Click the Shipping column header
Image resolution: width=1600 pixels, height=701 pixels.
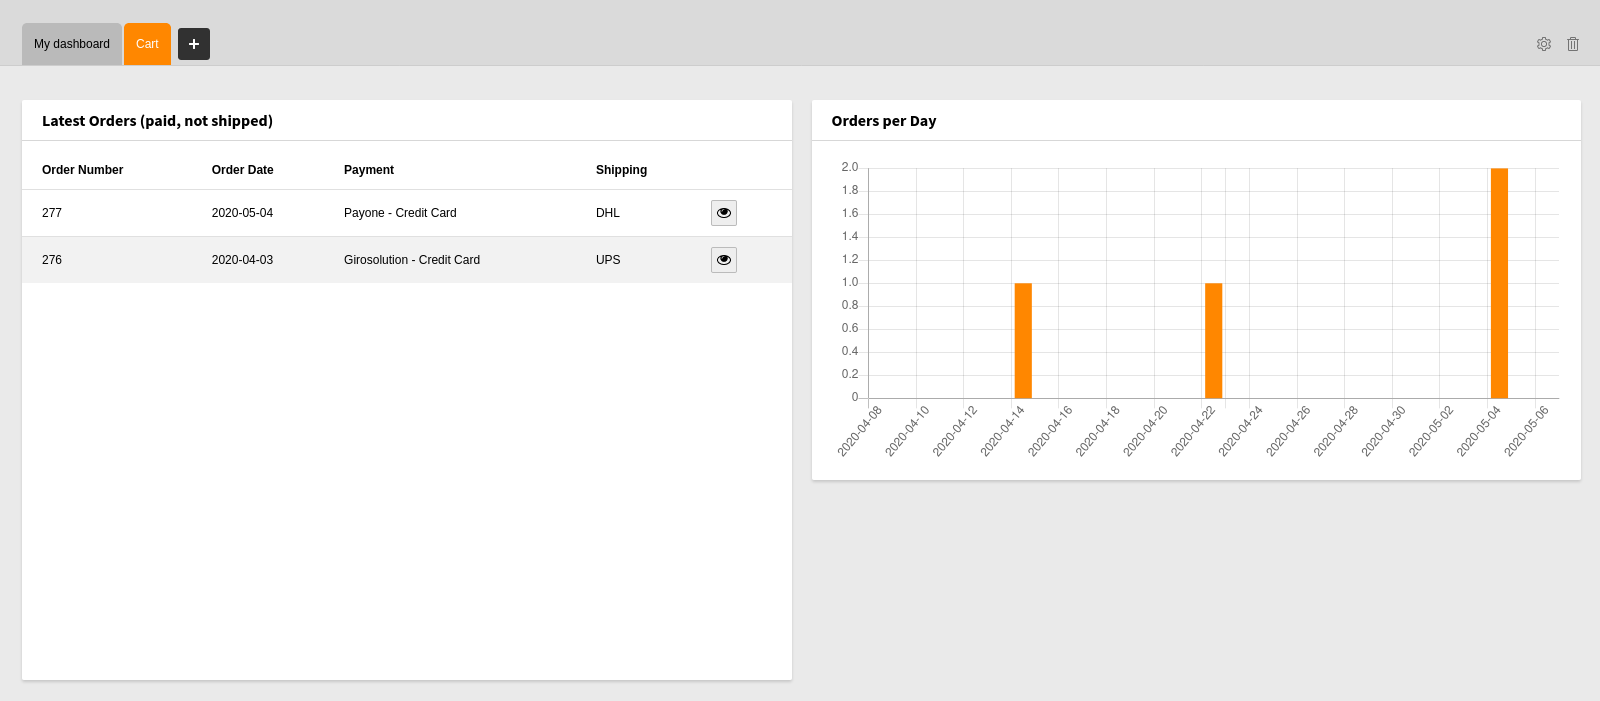coord(621,170)
